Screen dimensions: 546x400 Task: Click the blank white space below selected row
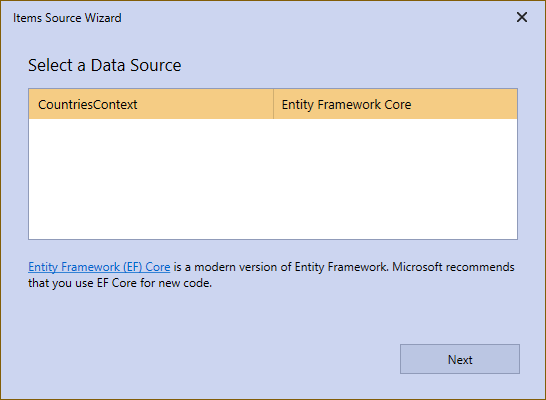click(x=273, y=179)
